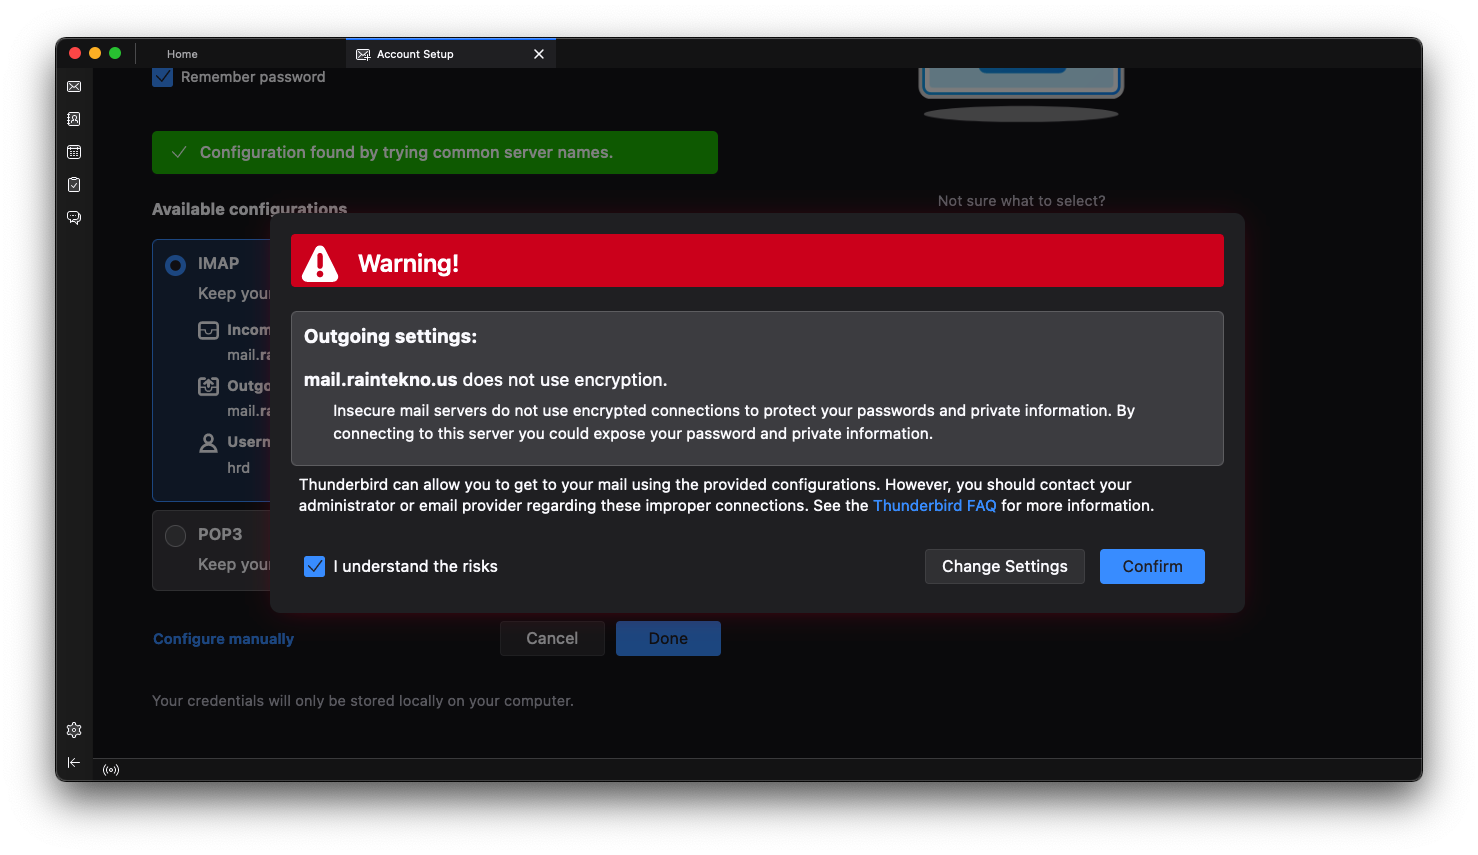This screenshot has height=855, width=1478.
Task: Toggle the Remember password checkbox
Action: (163, 77)
